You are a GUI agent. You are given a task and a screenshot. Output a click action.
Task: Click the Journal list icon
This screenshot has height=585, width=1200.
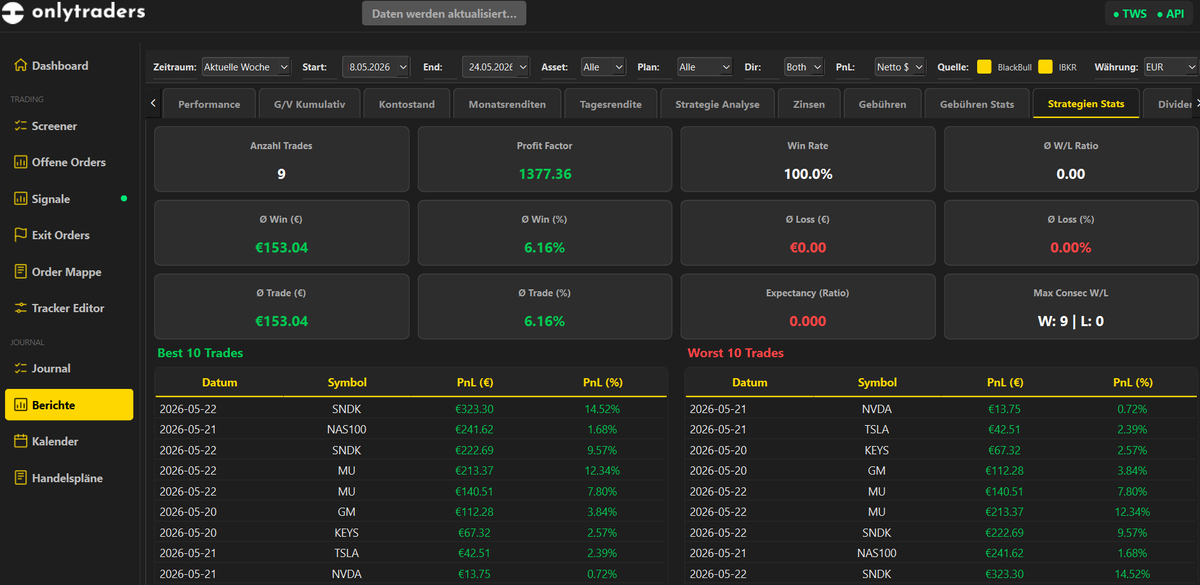point(20,368)
